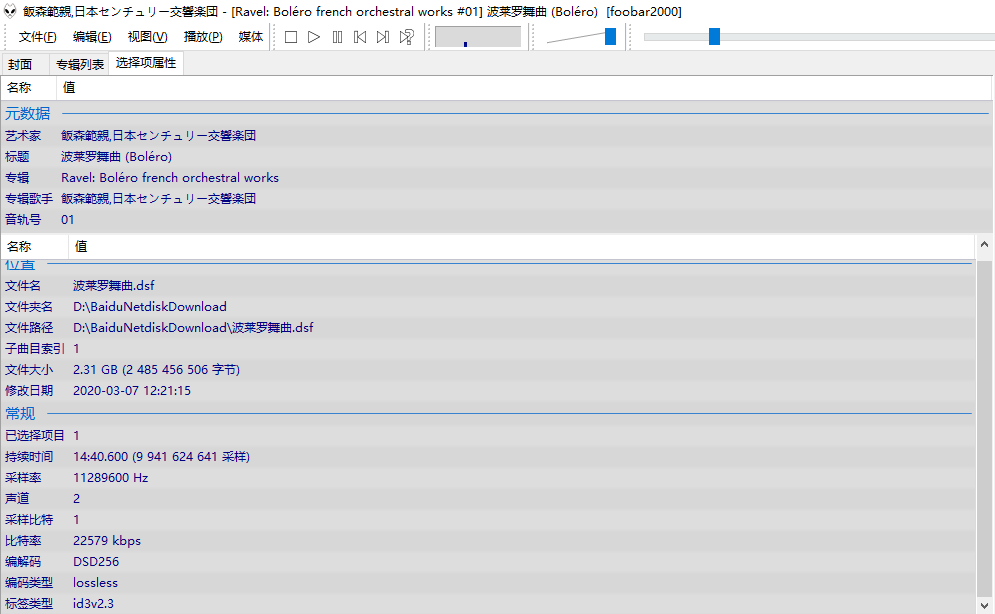Open the 视图 (View) menu
995x614 pixels.
147,37
